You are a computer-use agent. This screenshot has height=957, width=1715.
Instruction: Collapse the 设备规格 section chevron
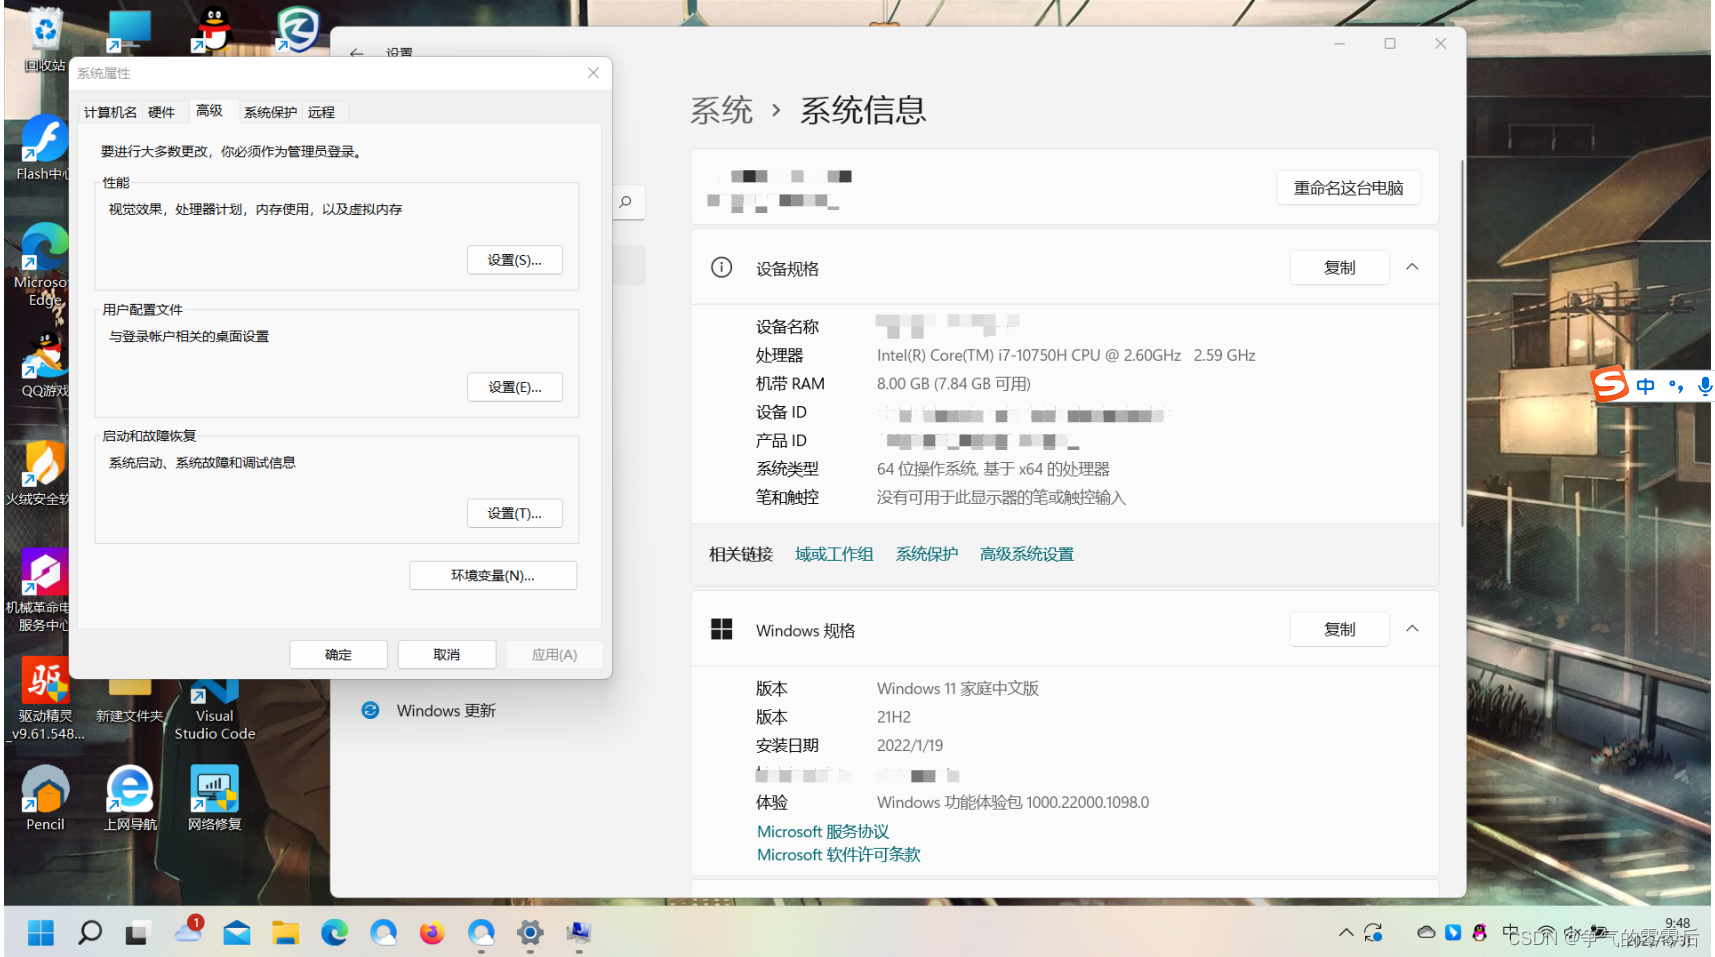[1412, 267]
